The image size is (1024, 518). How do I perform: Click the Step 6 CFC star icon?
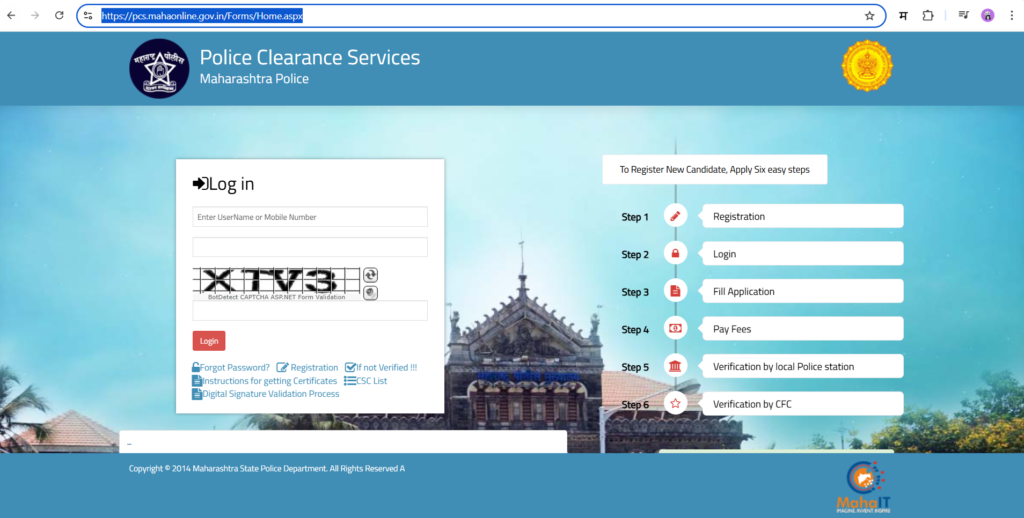point(675,404)
